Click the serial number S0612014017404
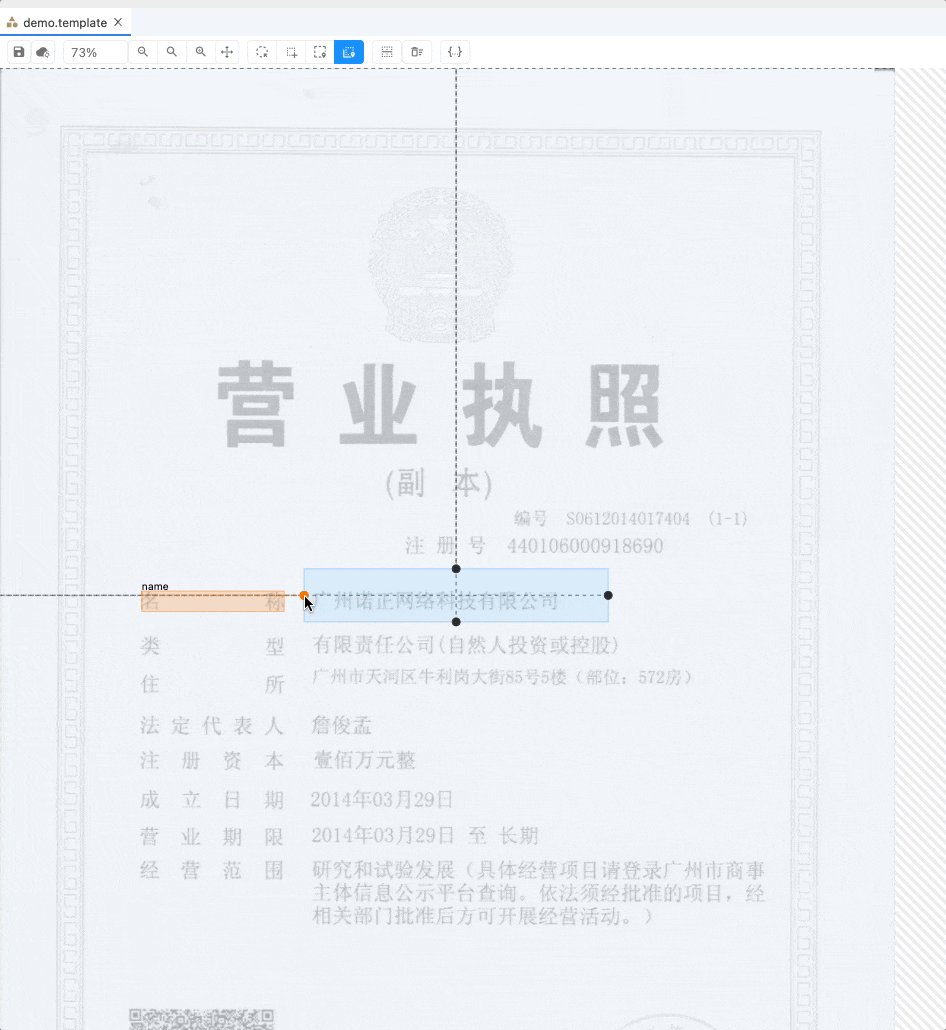 tap(628, 519)
